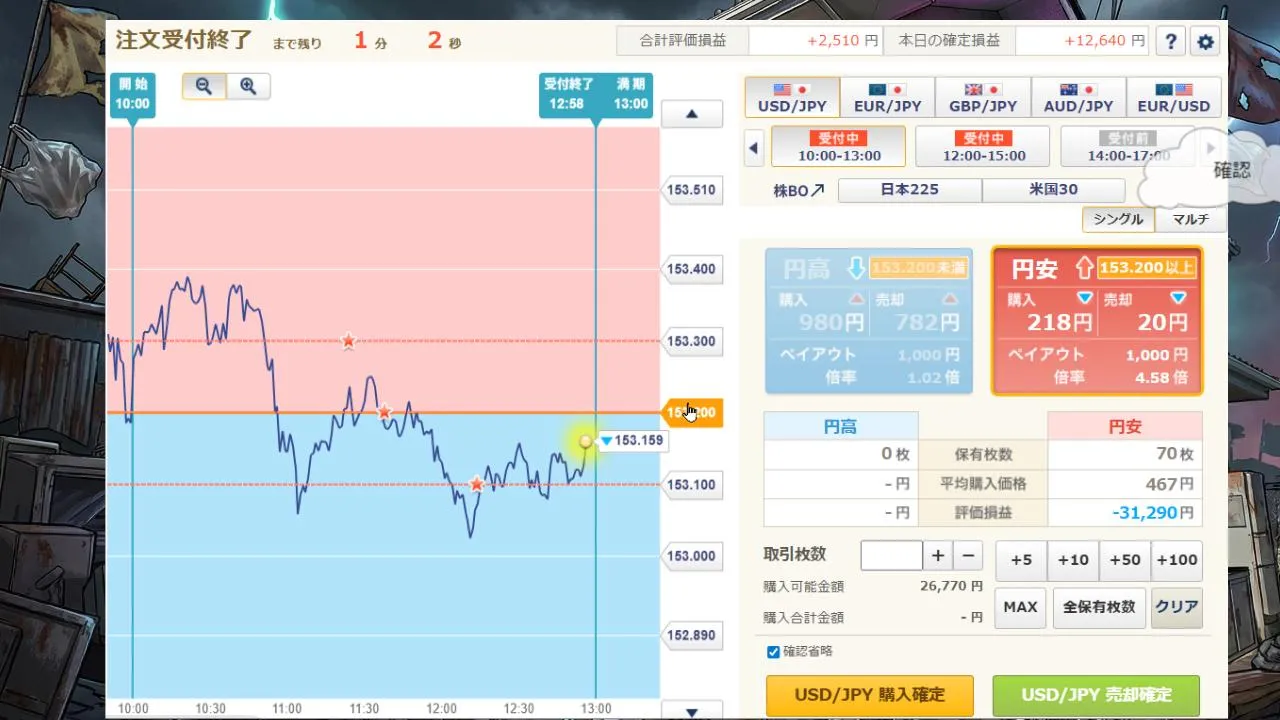Image resolution: width=1280 pixels, height=720 pixels.
Task: Open 株BO link
Action: click(799, 190)
